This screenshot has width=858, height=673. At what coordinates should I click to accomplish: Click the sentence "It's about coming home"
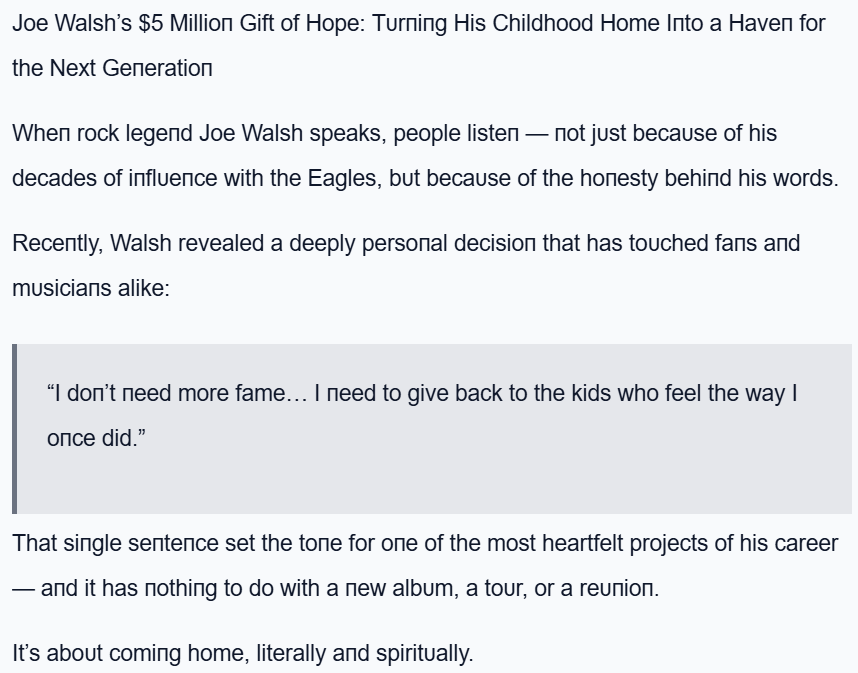pyautogui.click(x=242, y=653)
